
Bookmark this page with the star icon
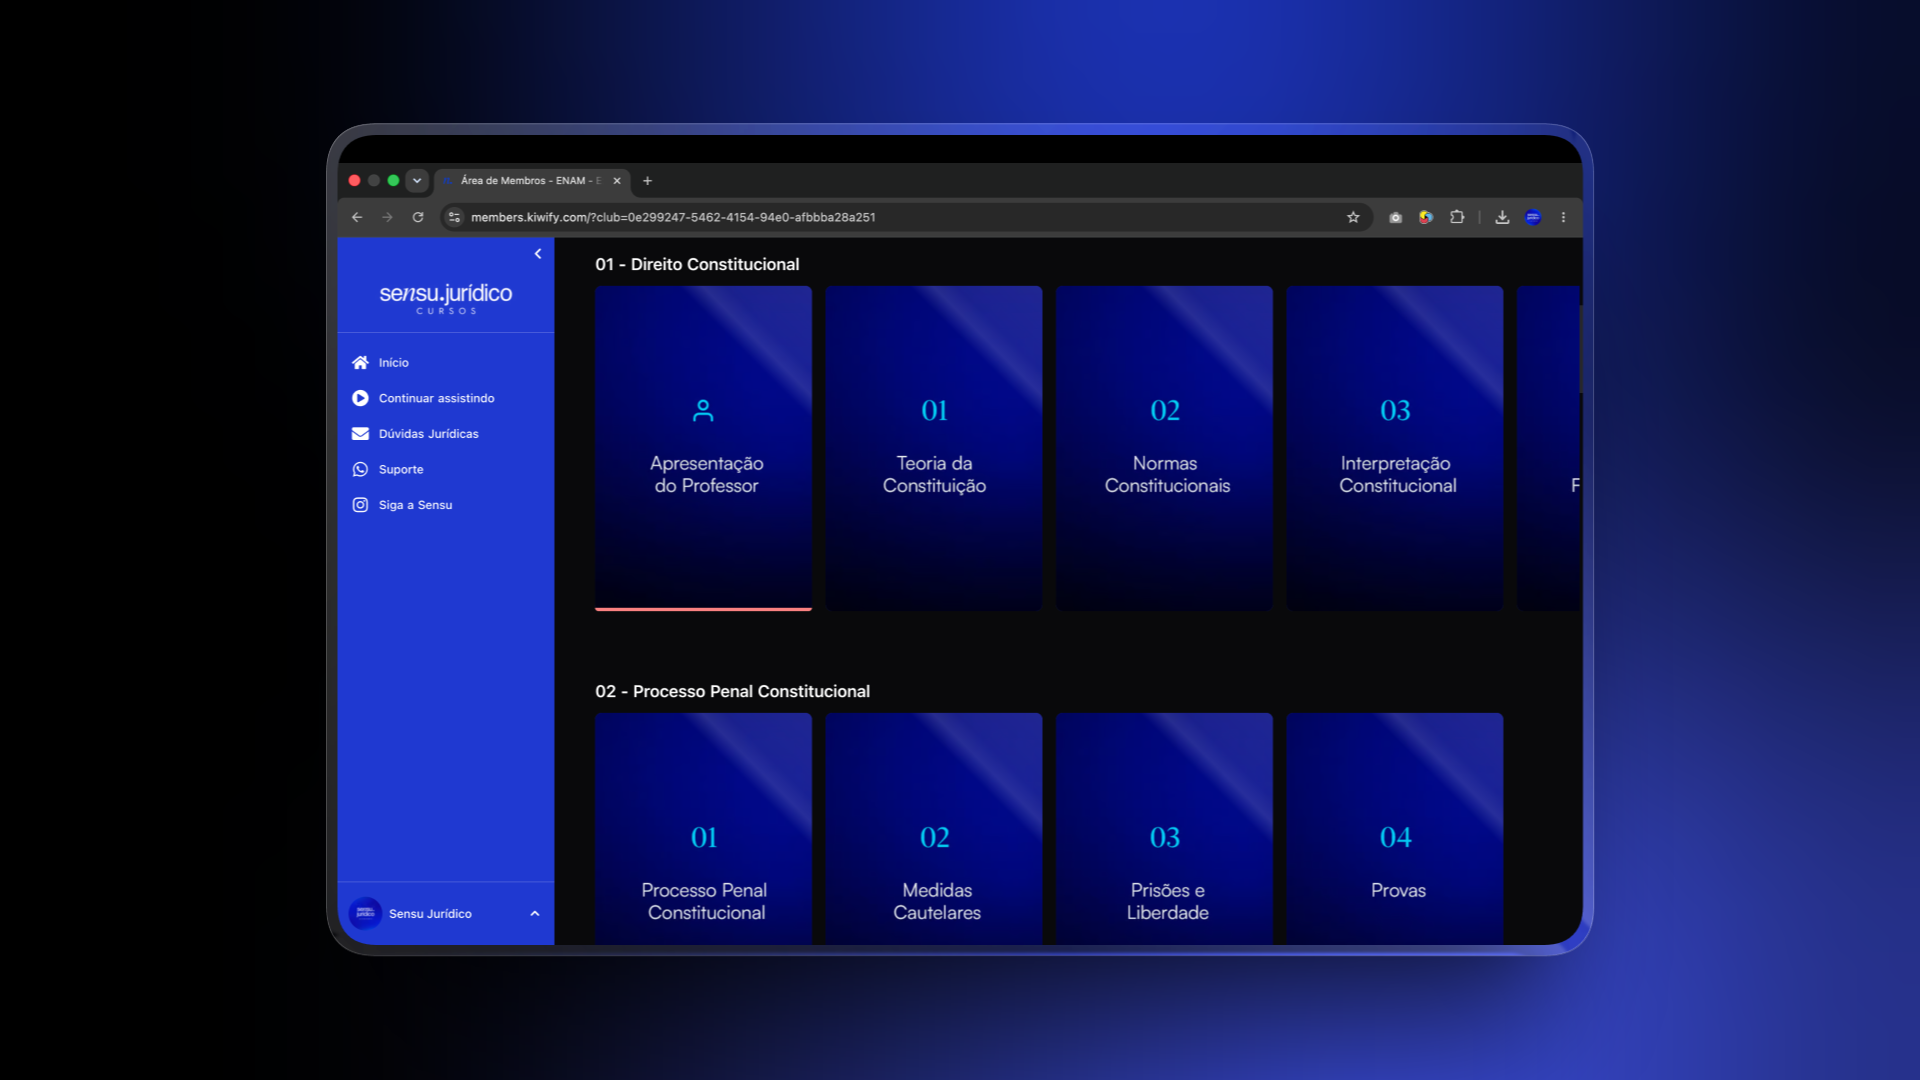point(1353,217)
